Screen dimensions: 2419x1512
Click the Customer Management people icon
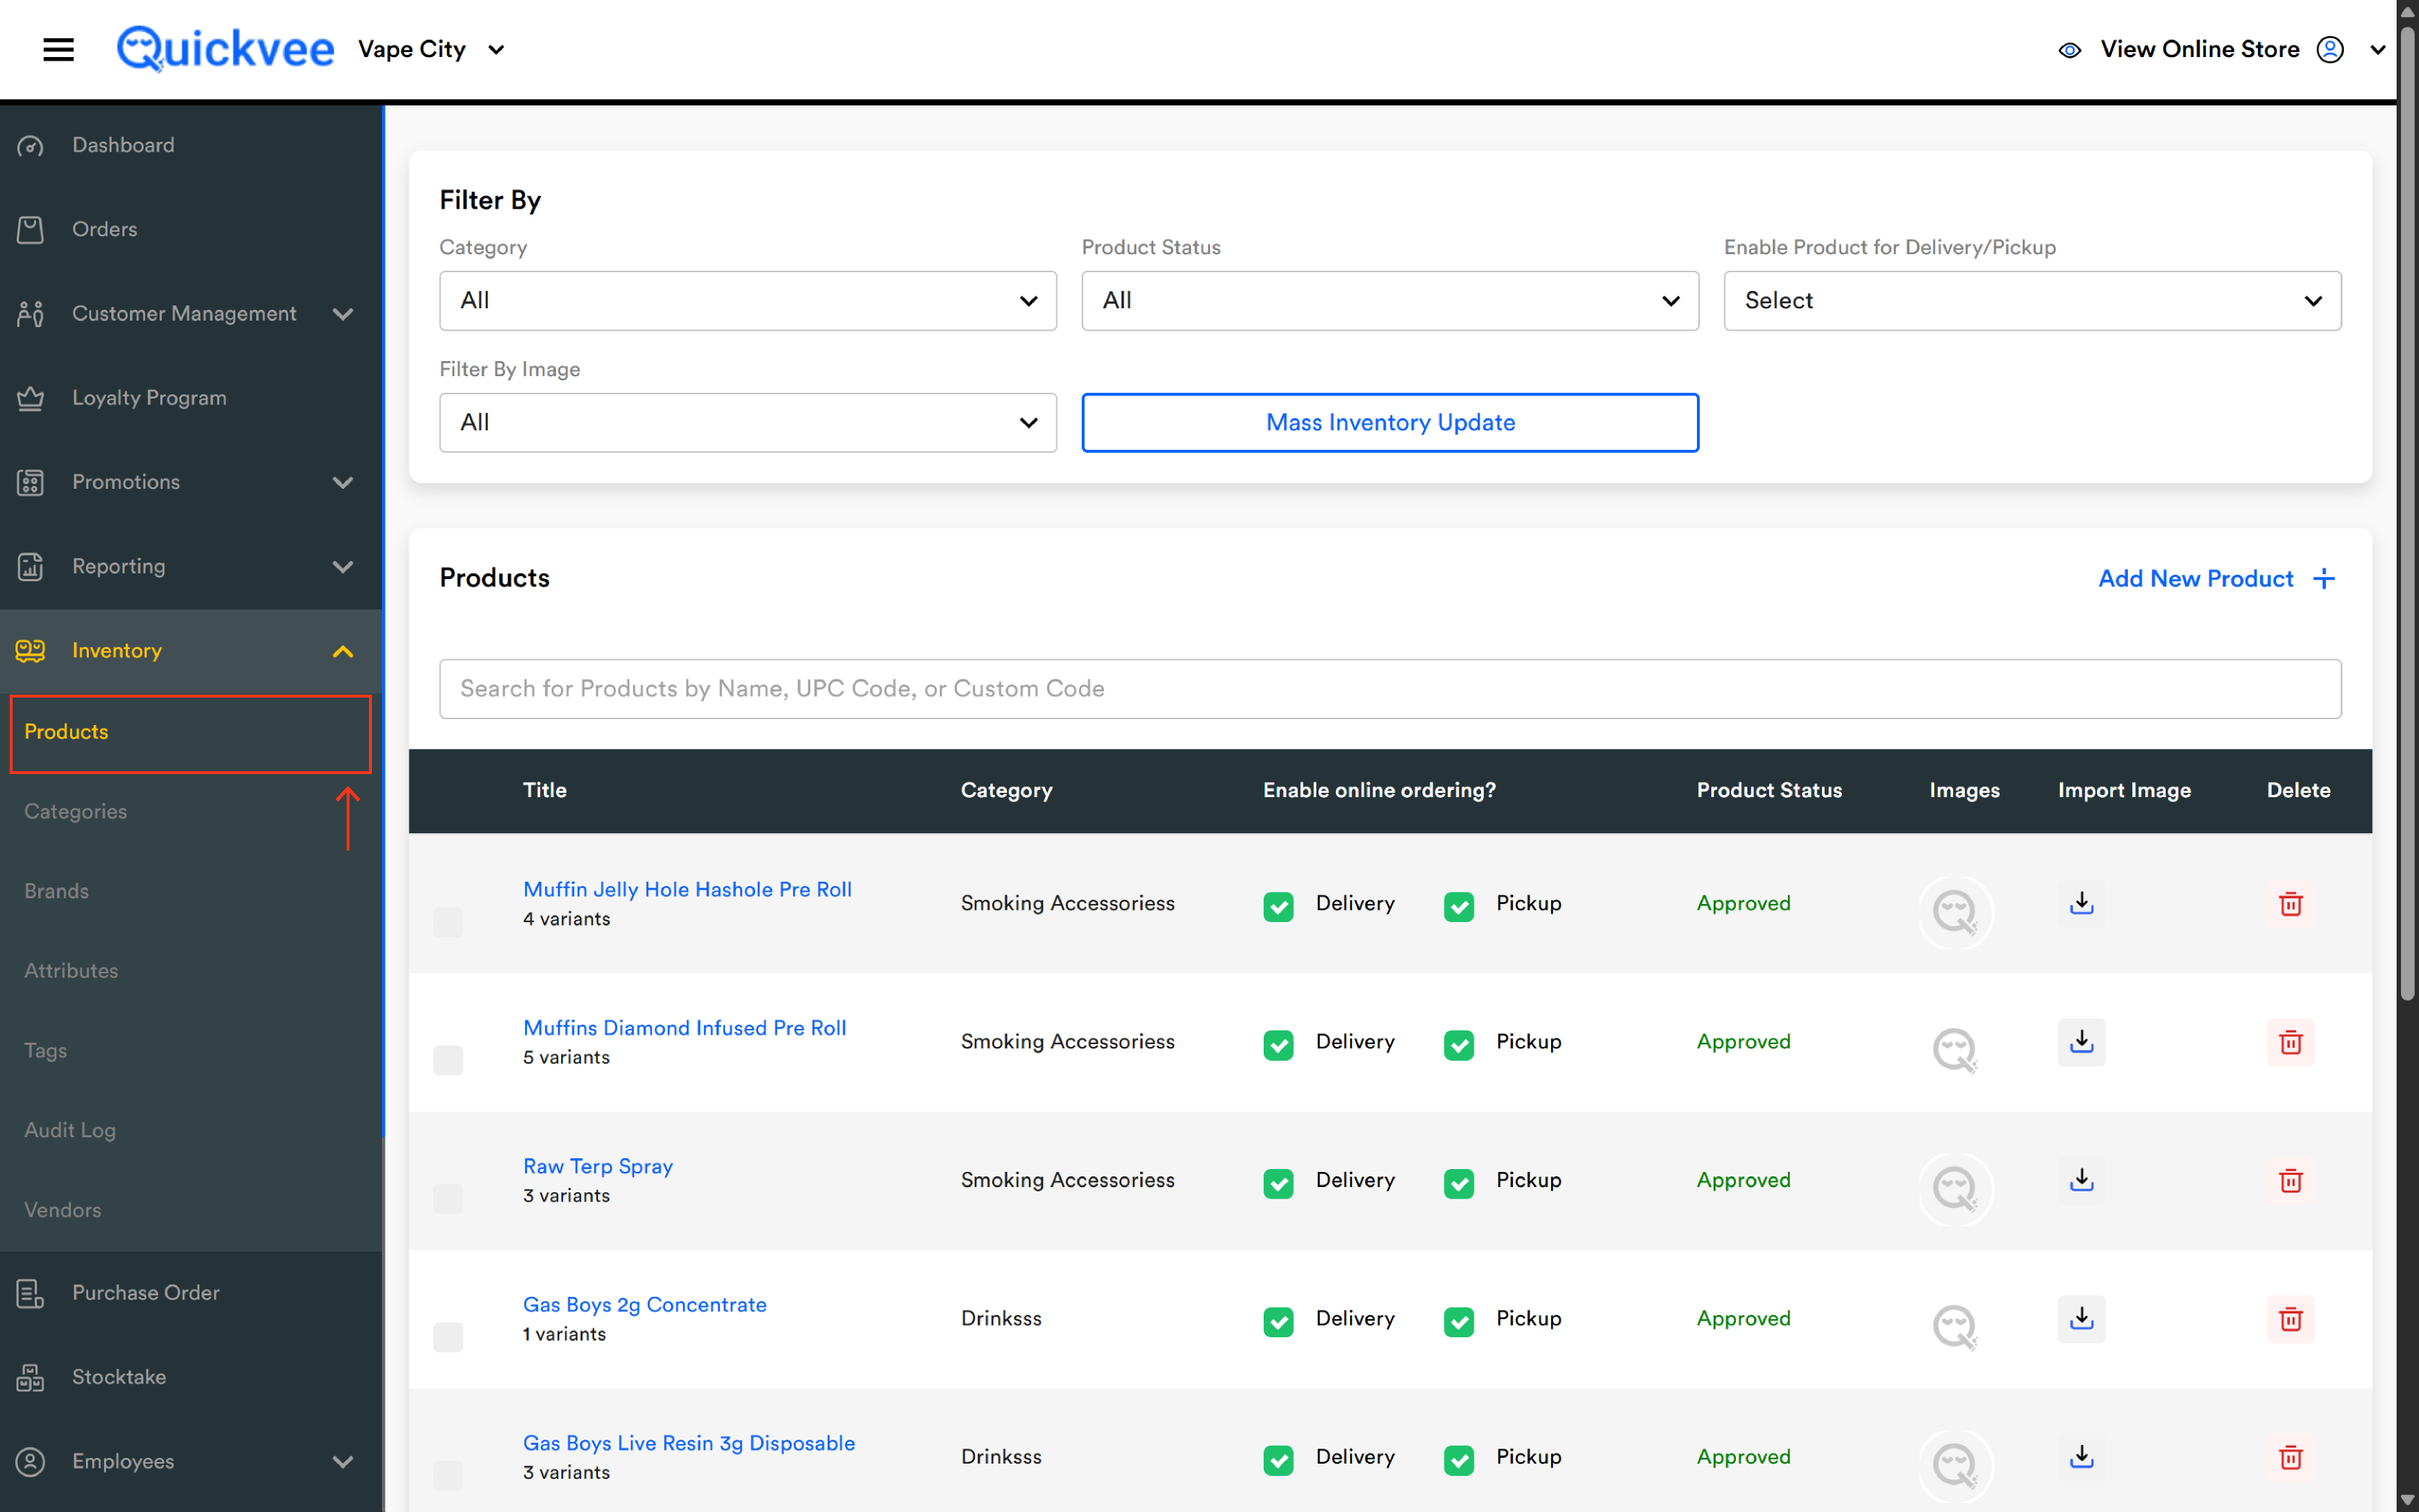point(30,314)
